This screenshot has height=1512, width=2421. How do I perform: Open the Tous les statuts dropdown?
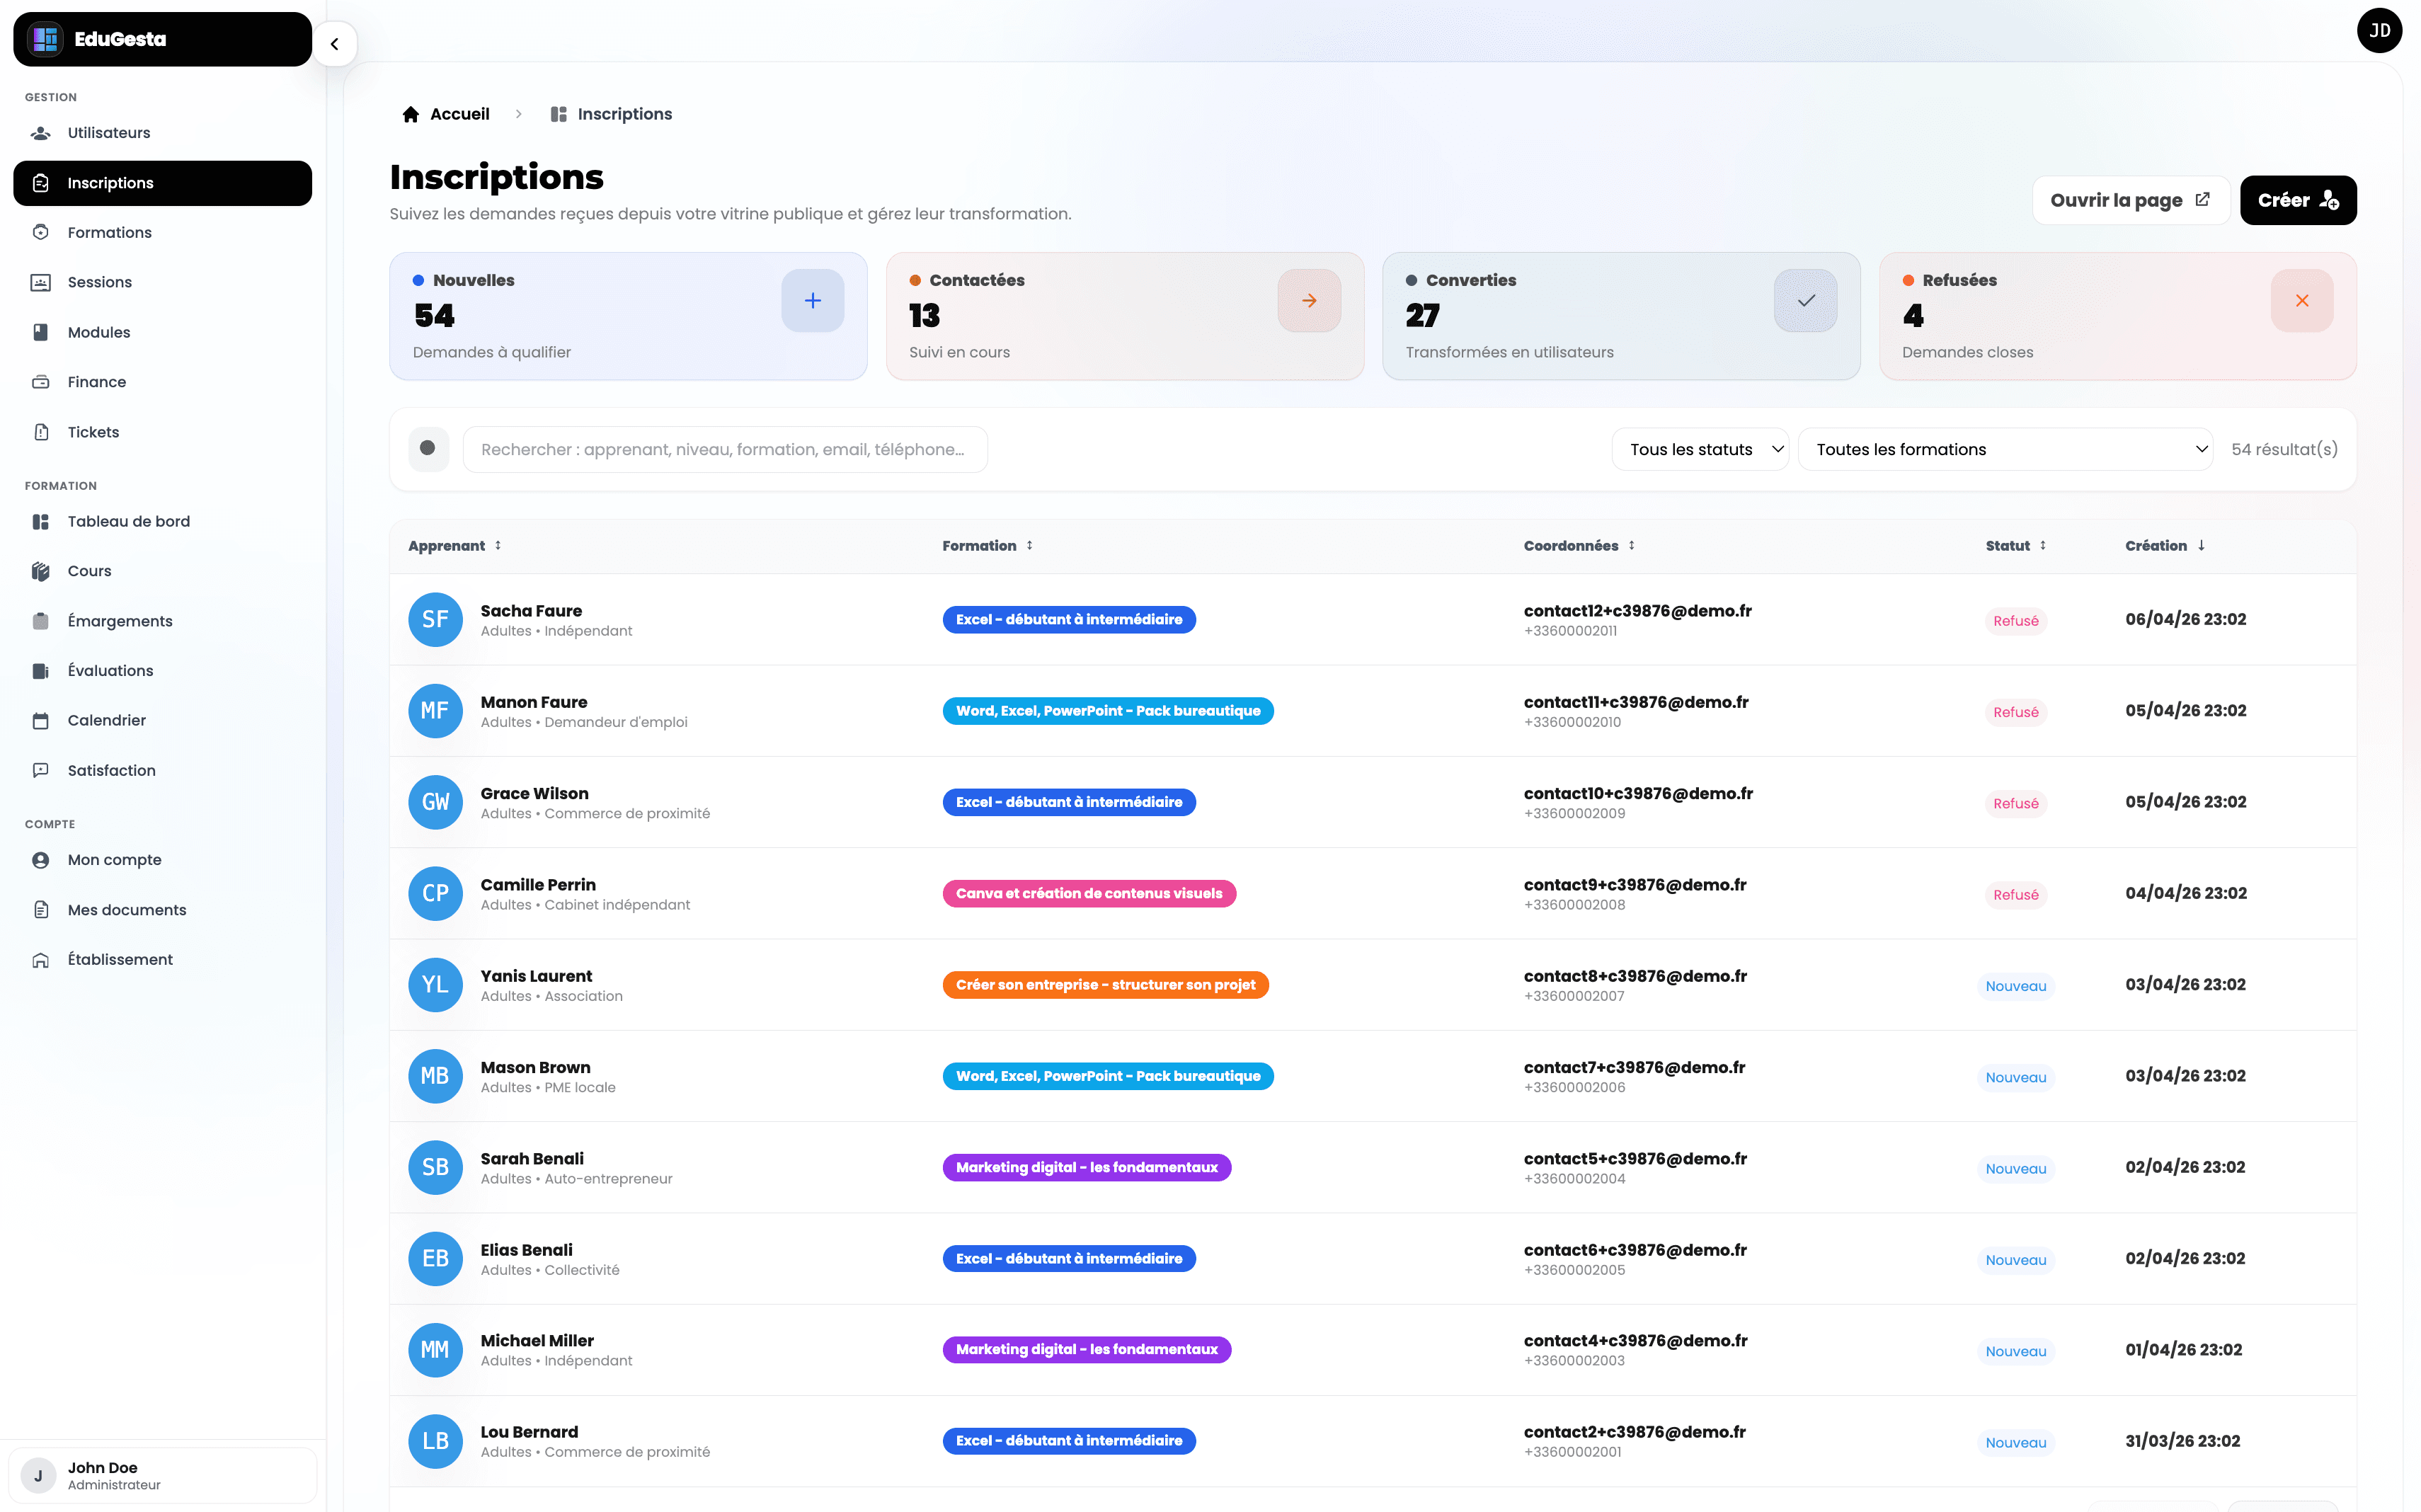[1699, 449]
